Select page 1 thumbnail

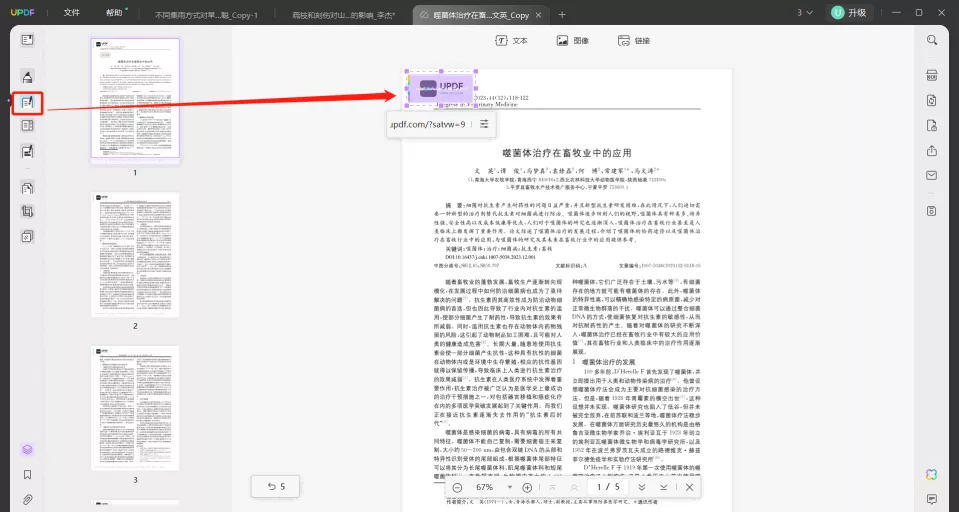[x=135, y=98]
